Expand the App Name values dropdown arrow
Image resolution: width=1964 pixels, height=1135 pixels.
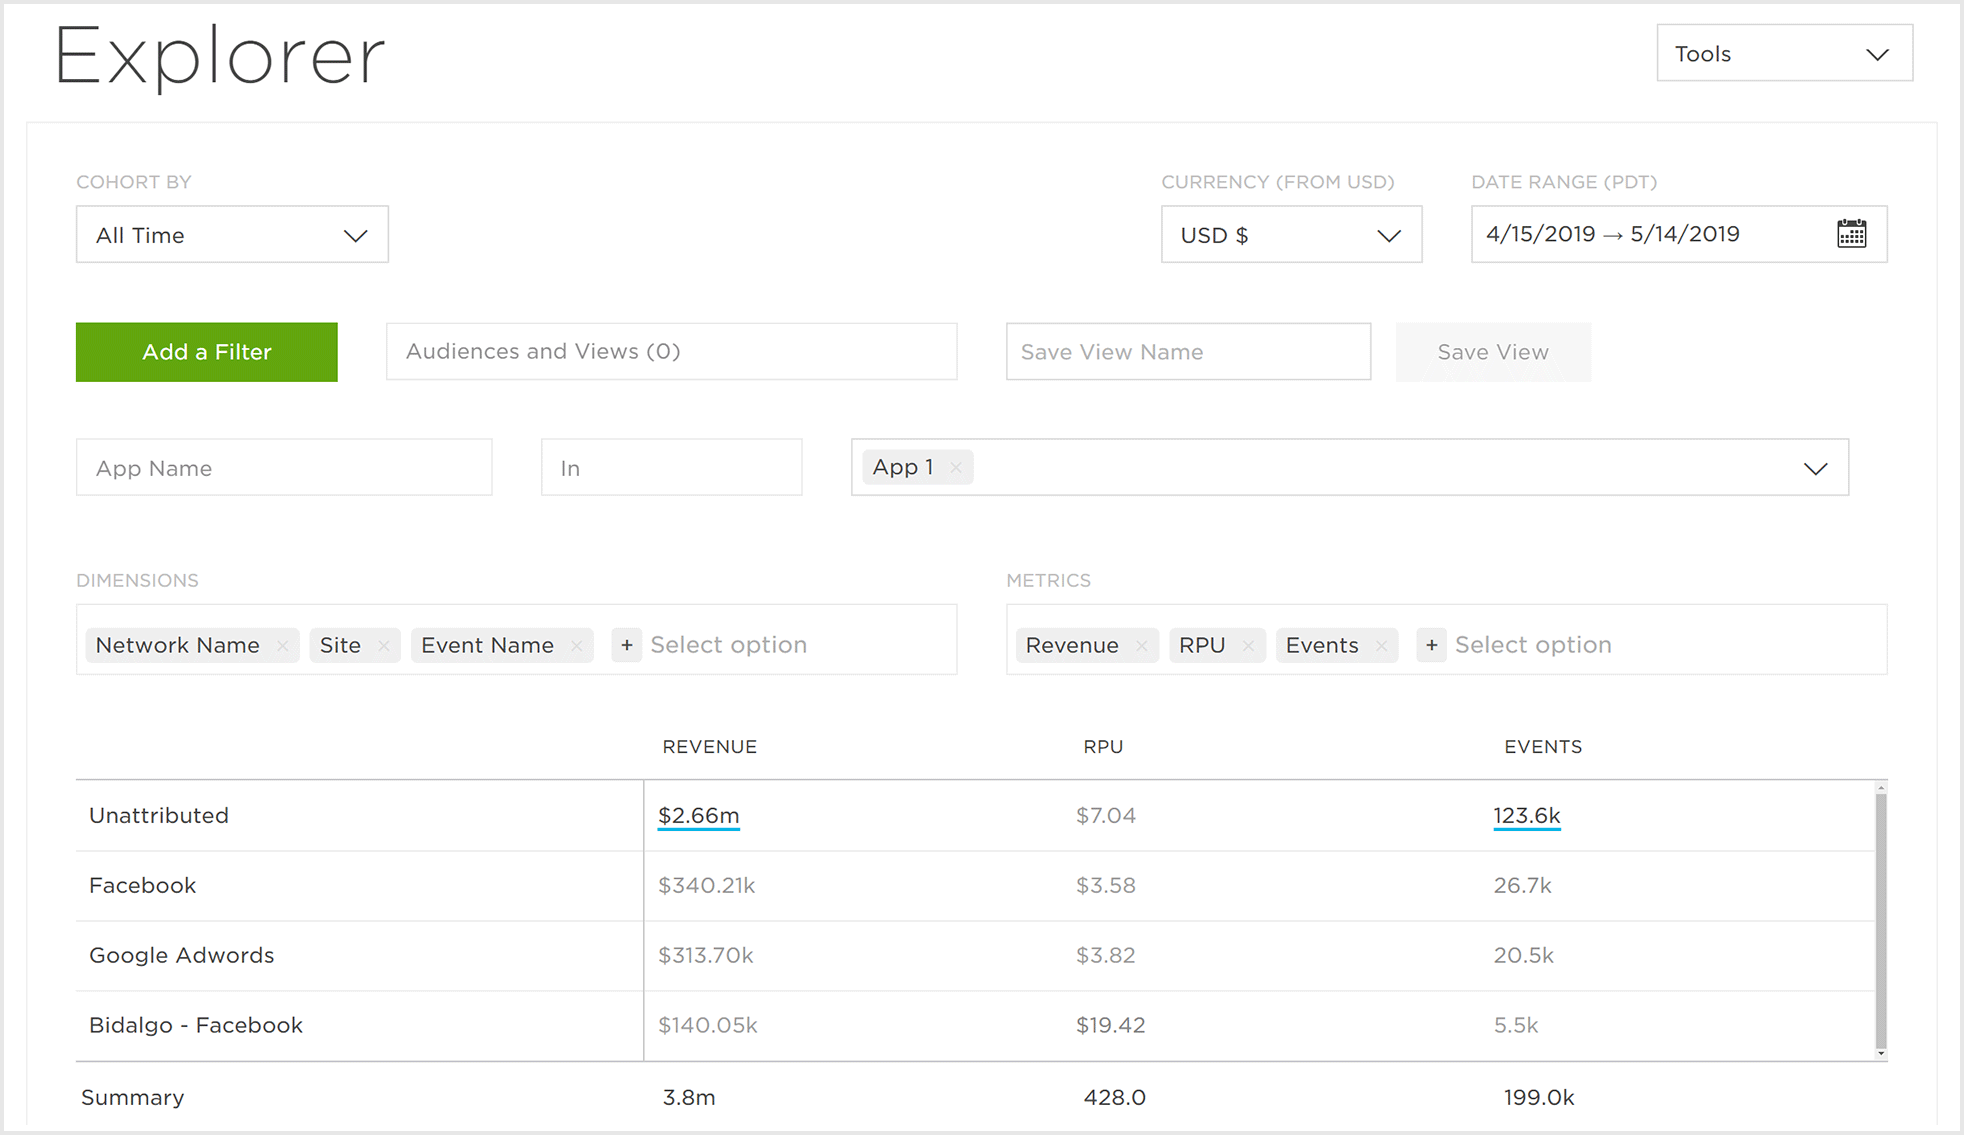[1815, 468]
